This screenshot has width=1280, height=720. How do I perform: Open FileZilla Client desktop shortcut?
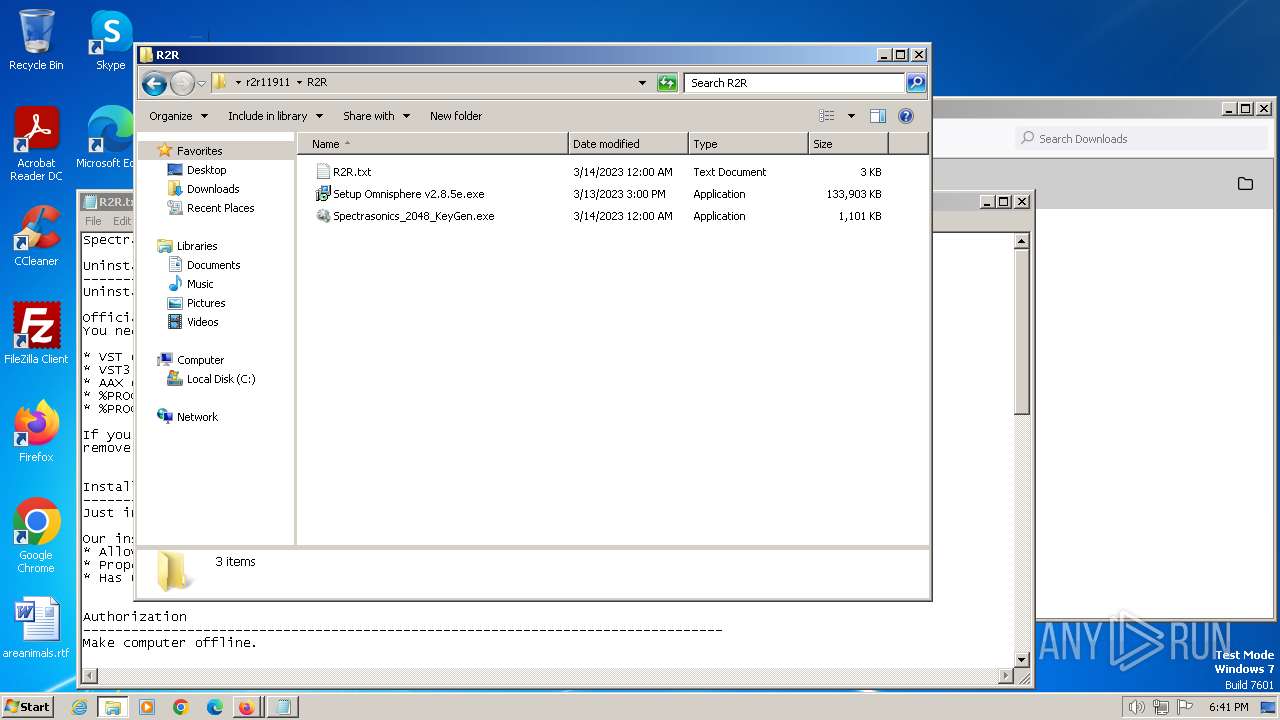click(36, 334)
